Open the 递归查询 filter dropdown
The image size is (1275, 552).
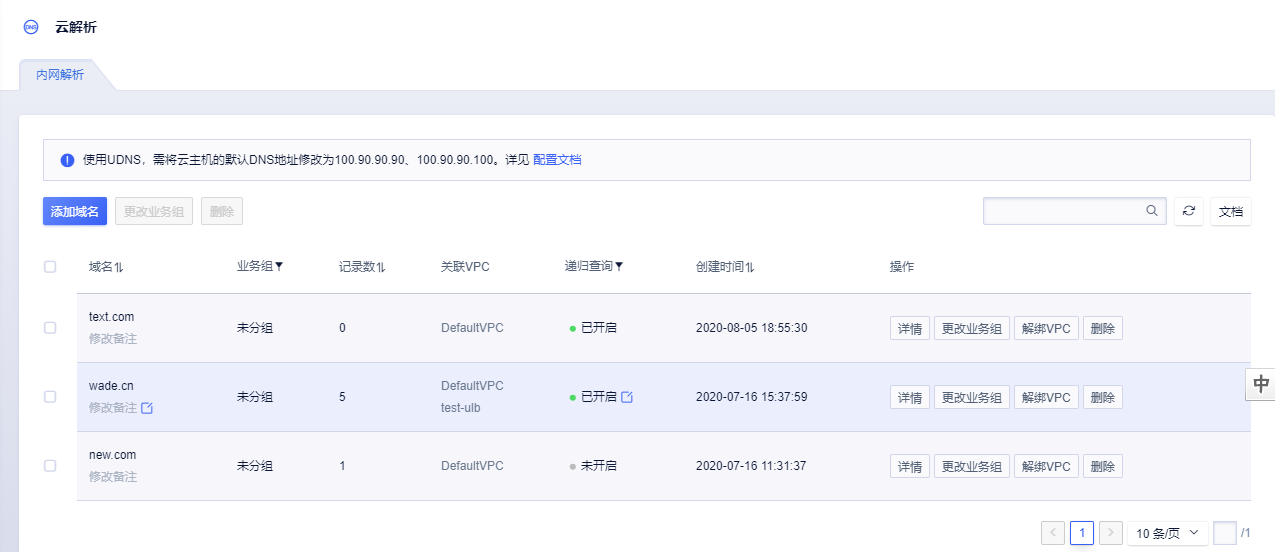coord(619,267)
